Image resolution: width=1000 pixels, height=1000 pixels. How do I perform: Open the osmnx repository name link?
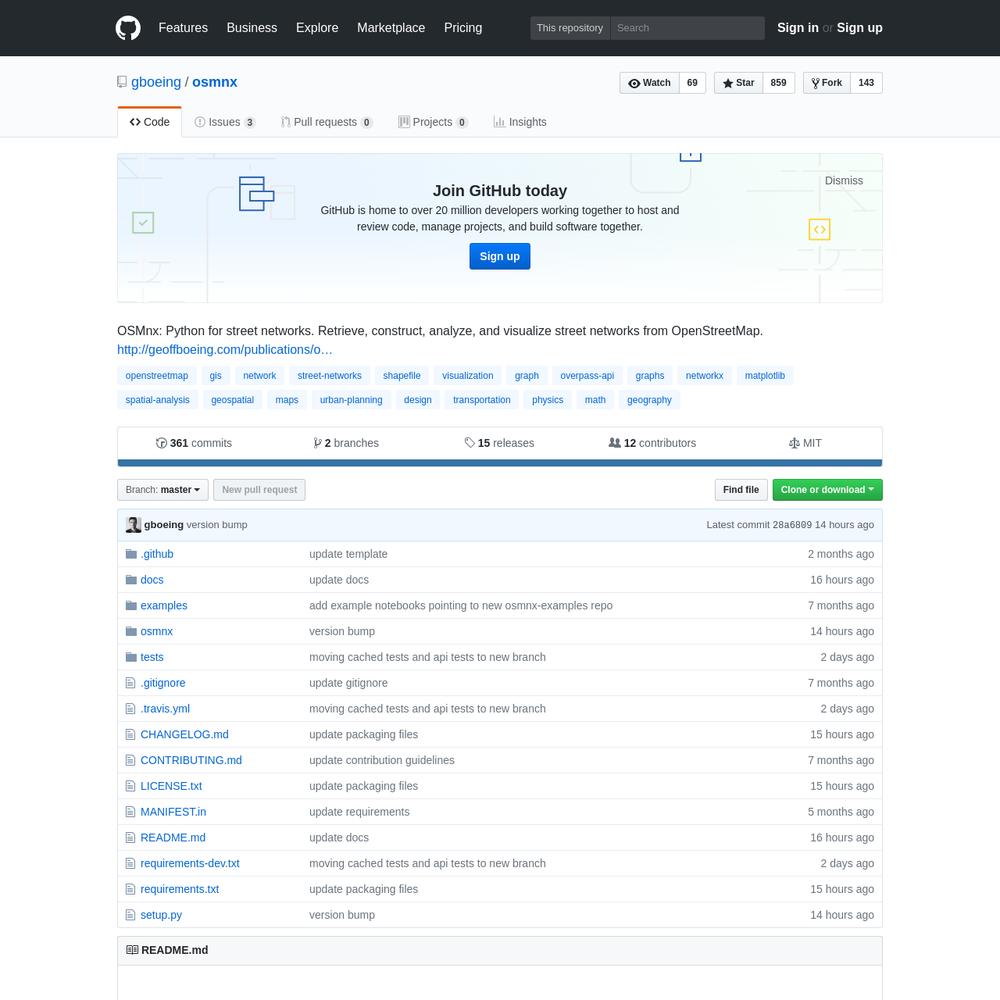point(215,82)
